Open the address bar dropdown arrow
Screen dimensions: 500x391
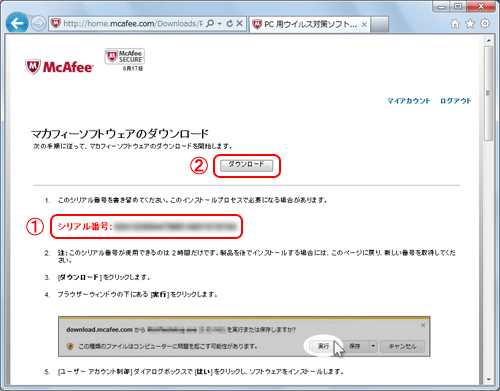(x=219, y=24)
